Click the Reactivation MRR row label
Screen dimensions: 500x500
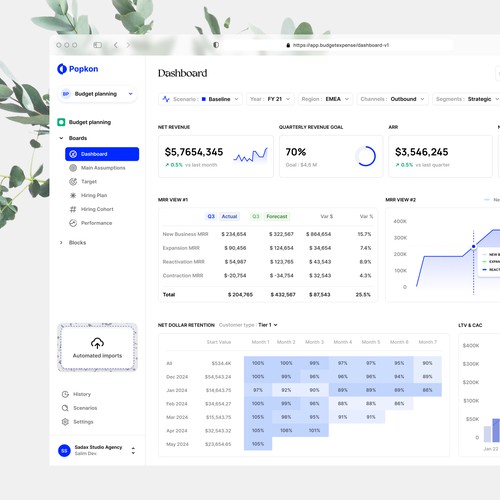[x=184, y=262]
